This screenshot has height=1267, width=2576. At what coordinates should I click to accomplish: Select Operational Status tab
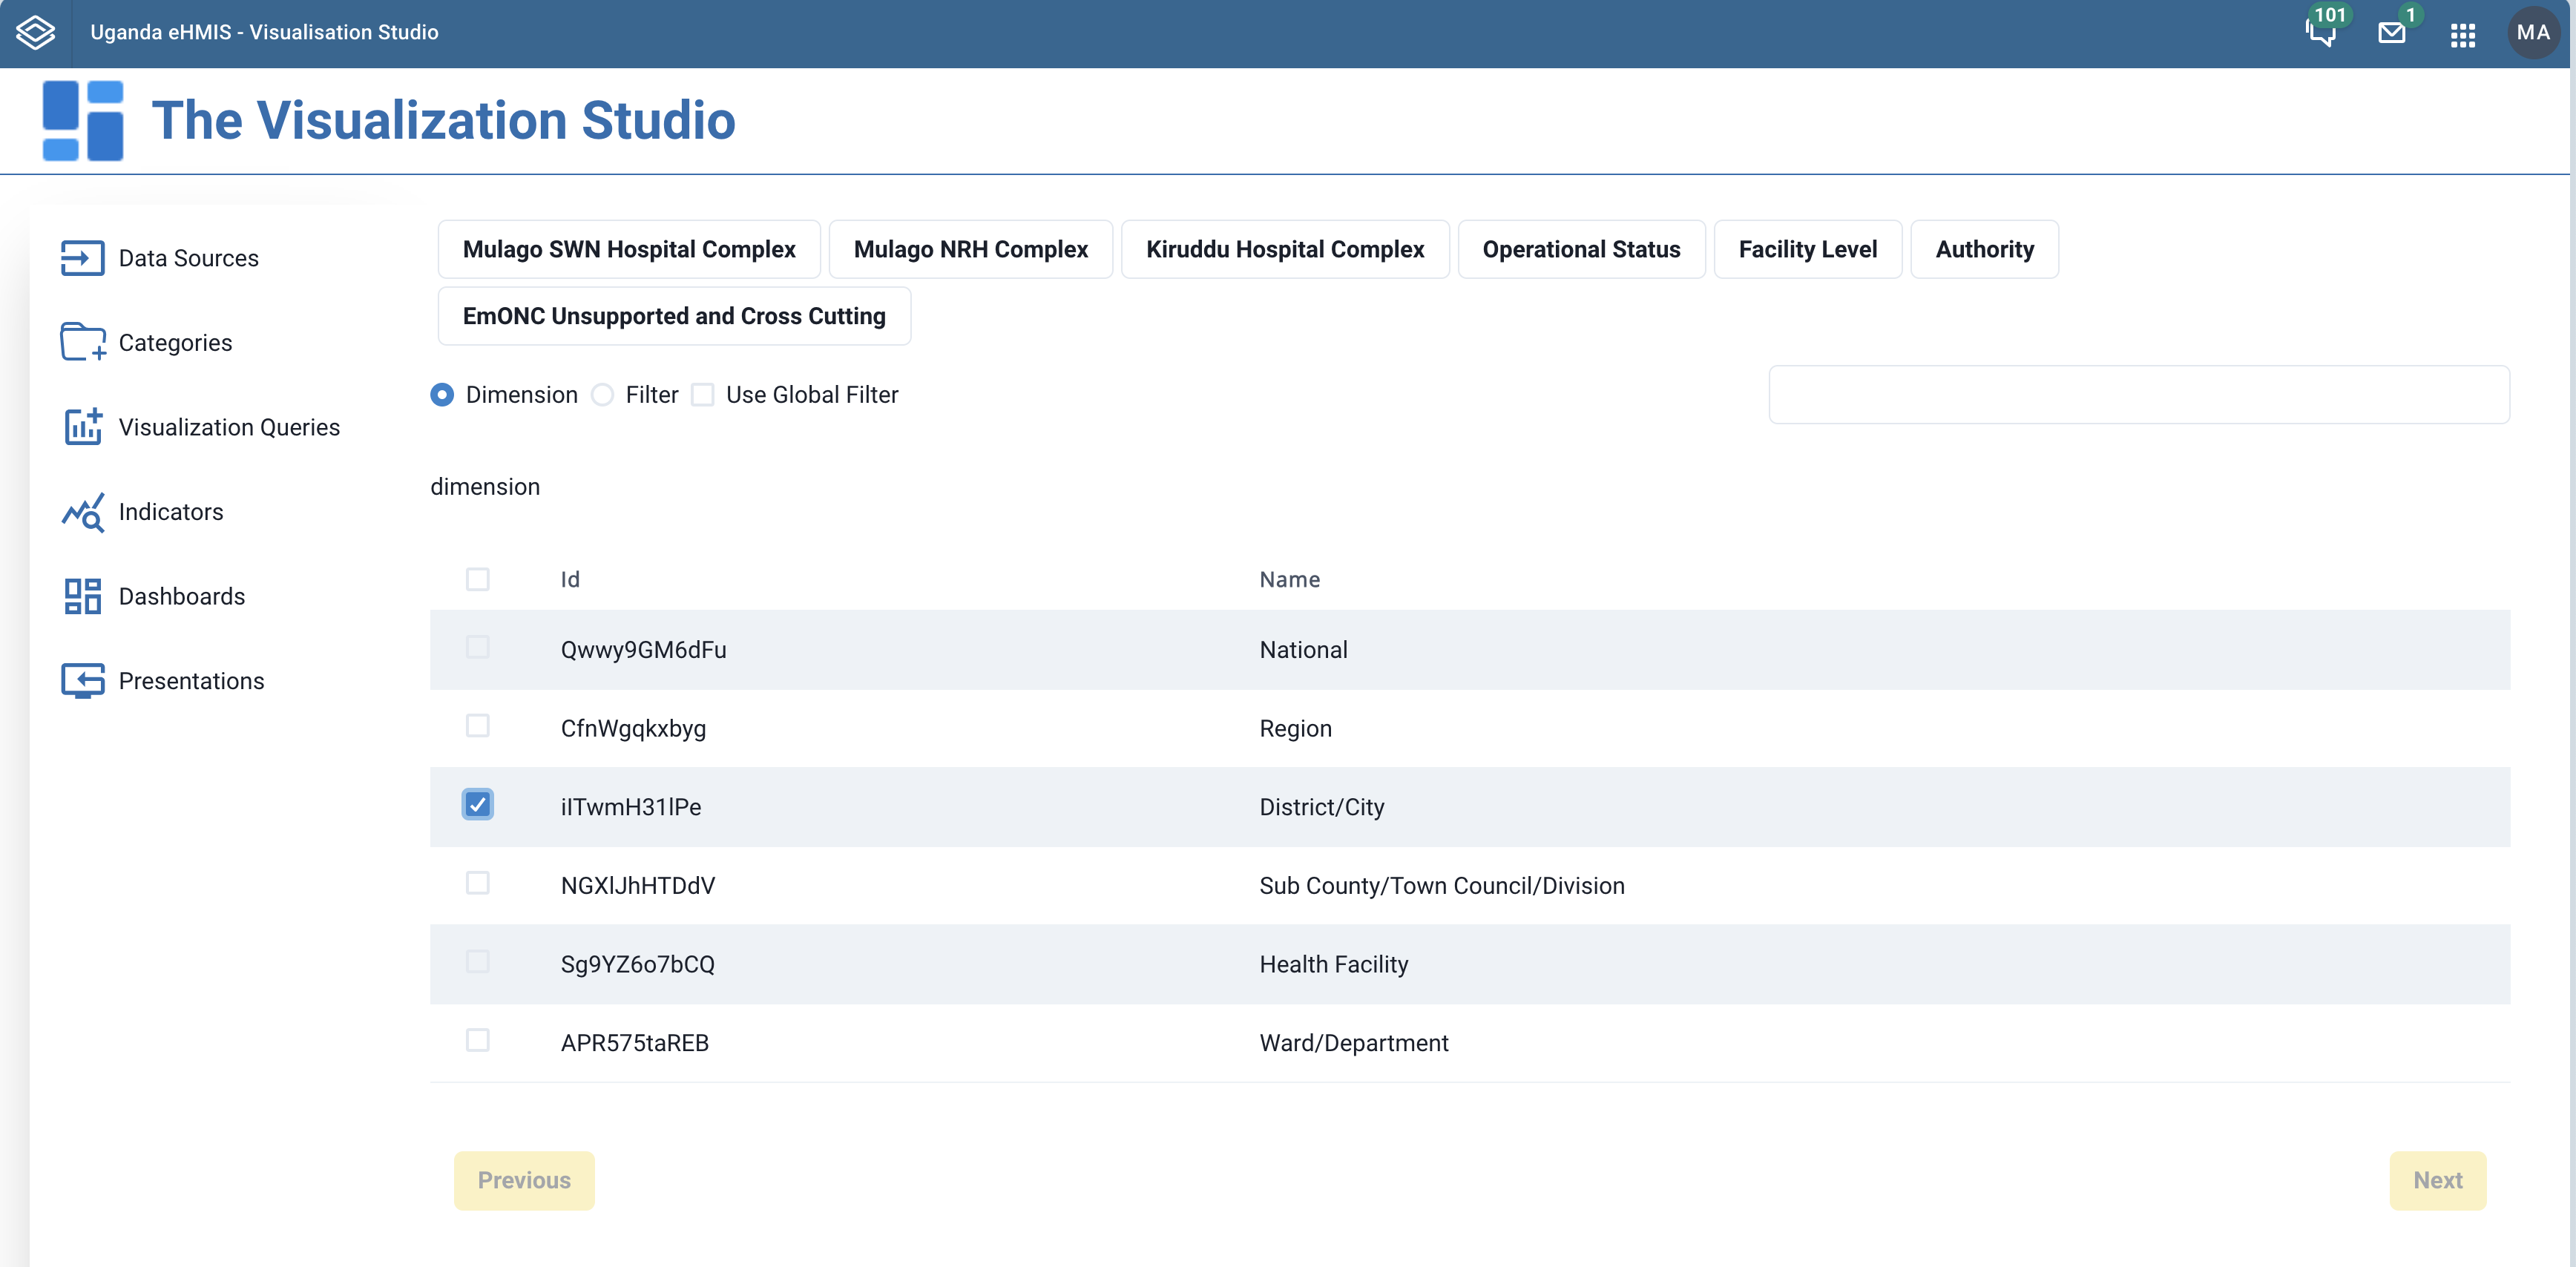(1581, 249)
